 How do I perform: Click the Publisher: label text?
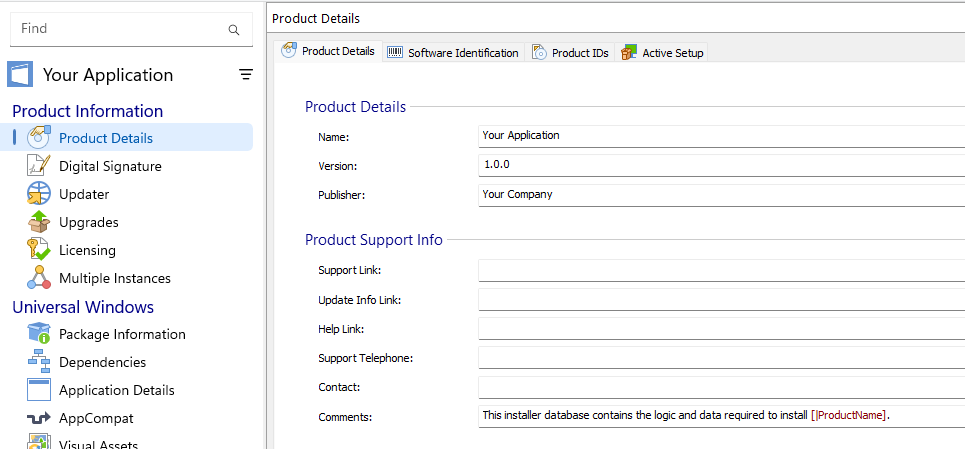pos(342,196)
